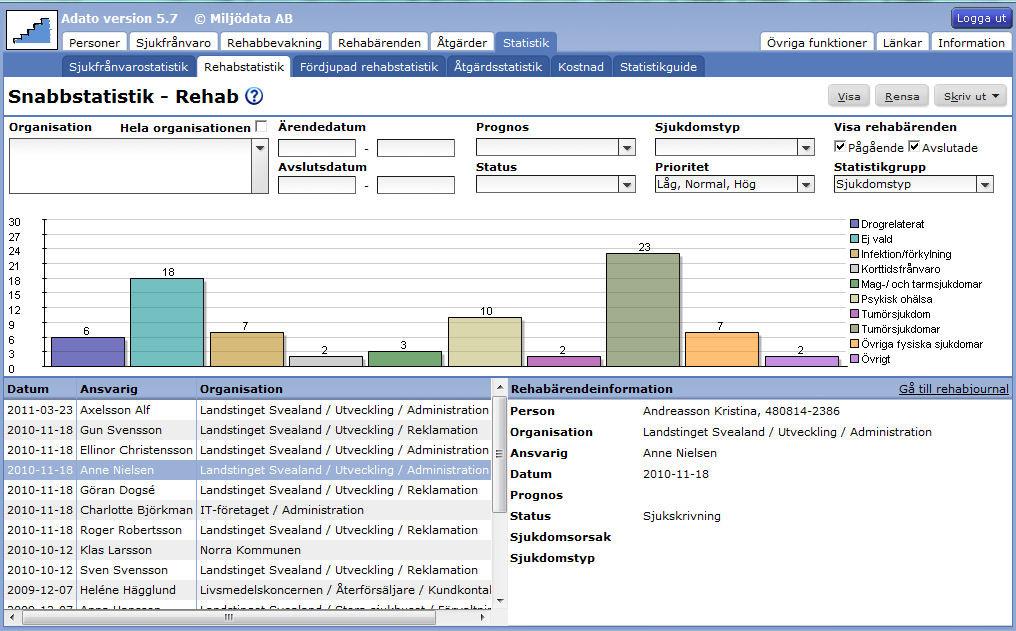Click the Psykisk ohälsa legend color swatch
The image size is (1016, 631).
[x=854, y=299]
